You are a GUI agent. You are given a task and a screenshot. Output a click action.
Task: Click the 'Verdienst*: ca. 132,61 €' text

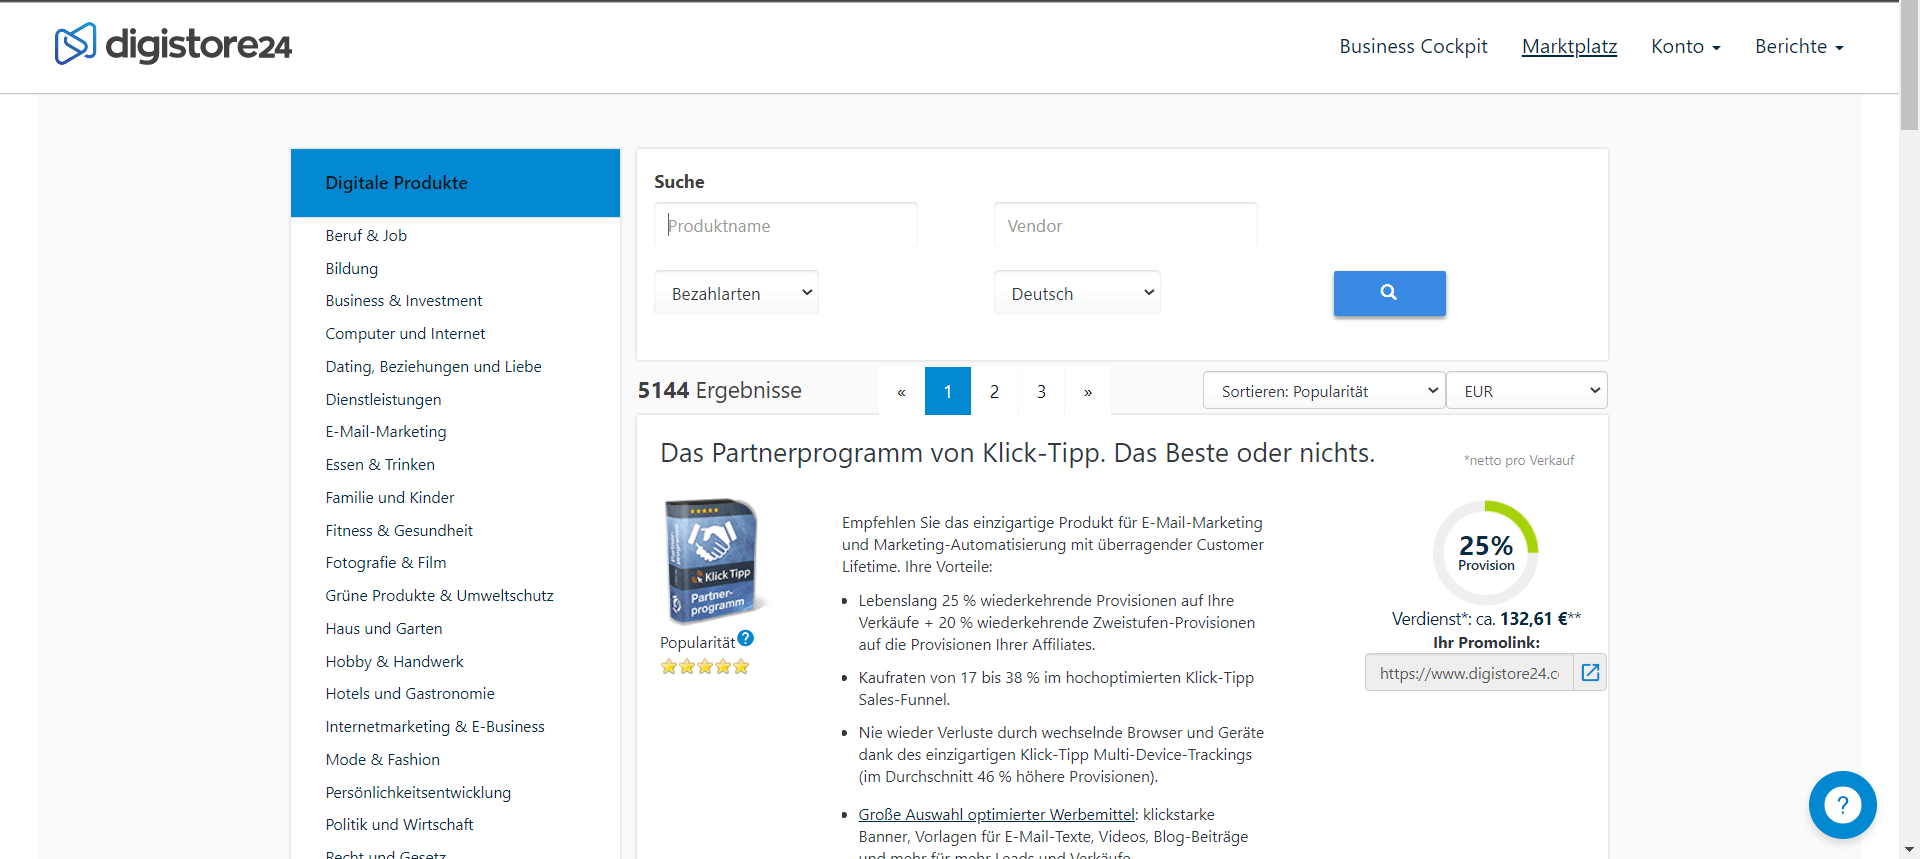(x=1486, y=618)
